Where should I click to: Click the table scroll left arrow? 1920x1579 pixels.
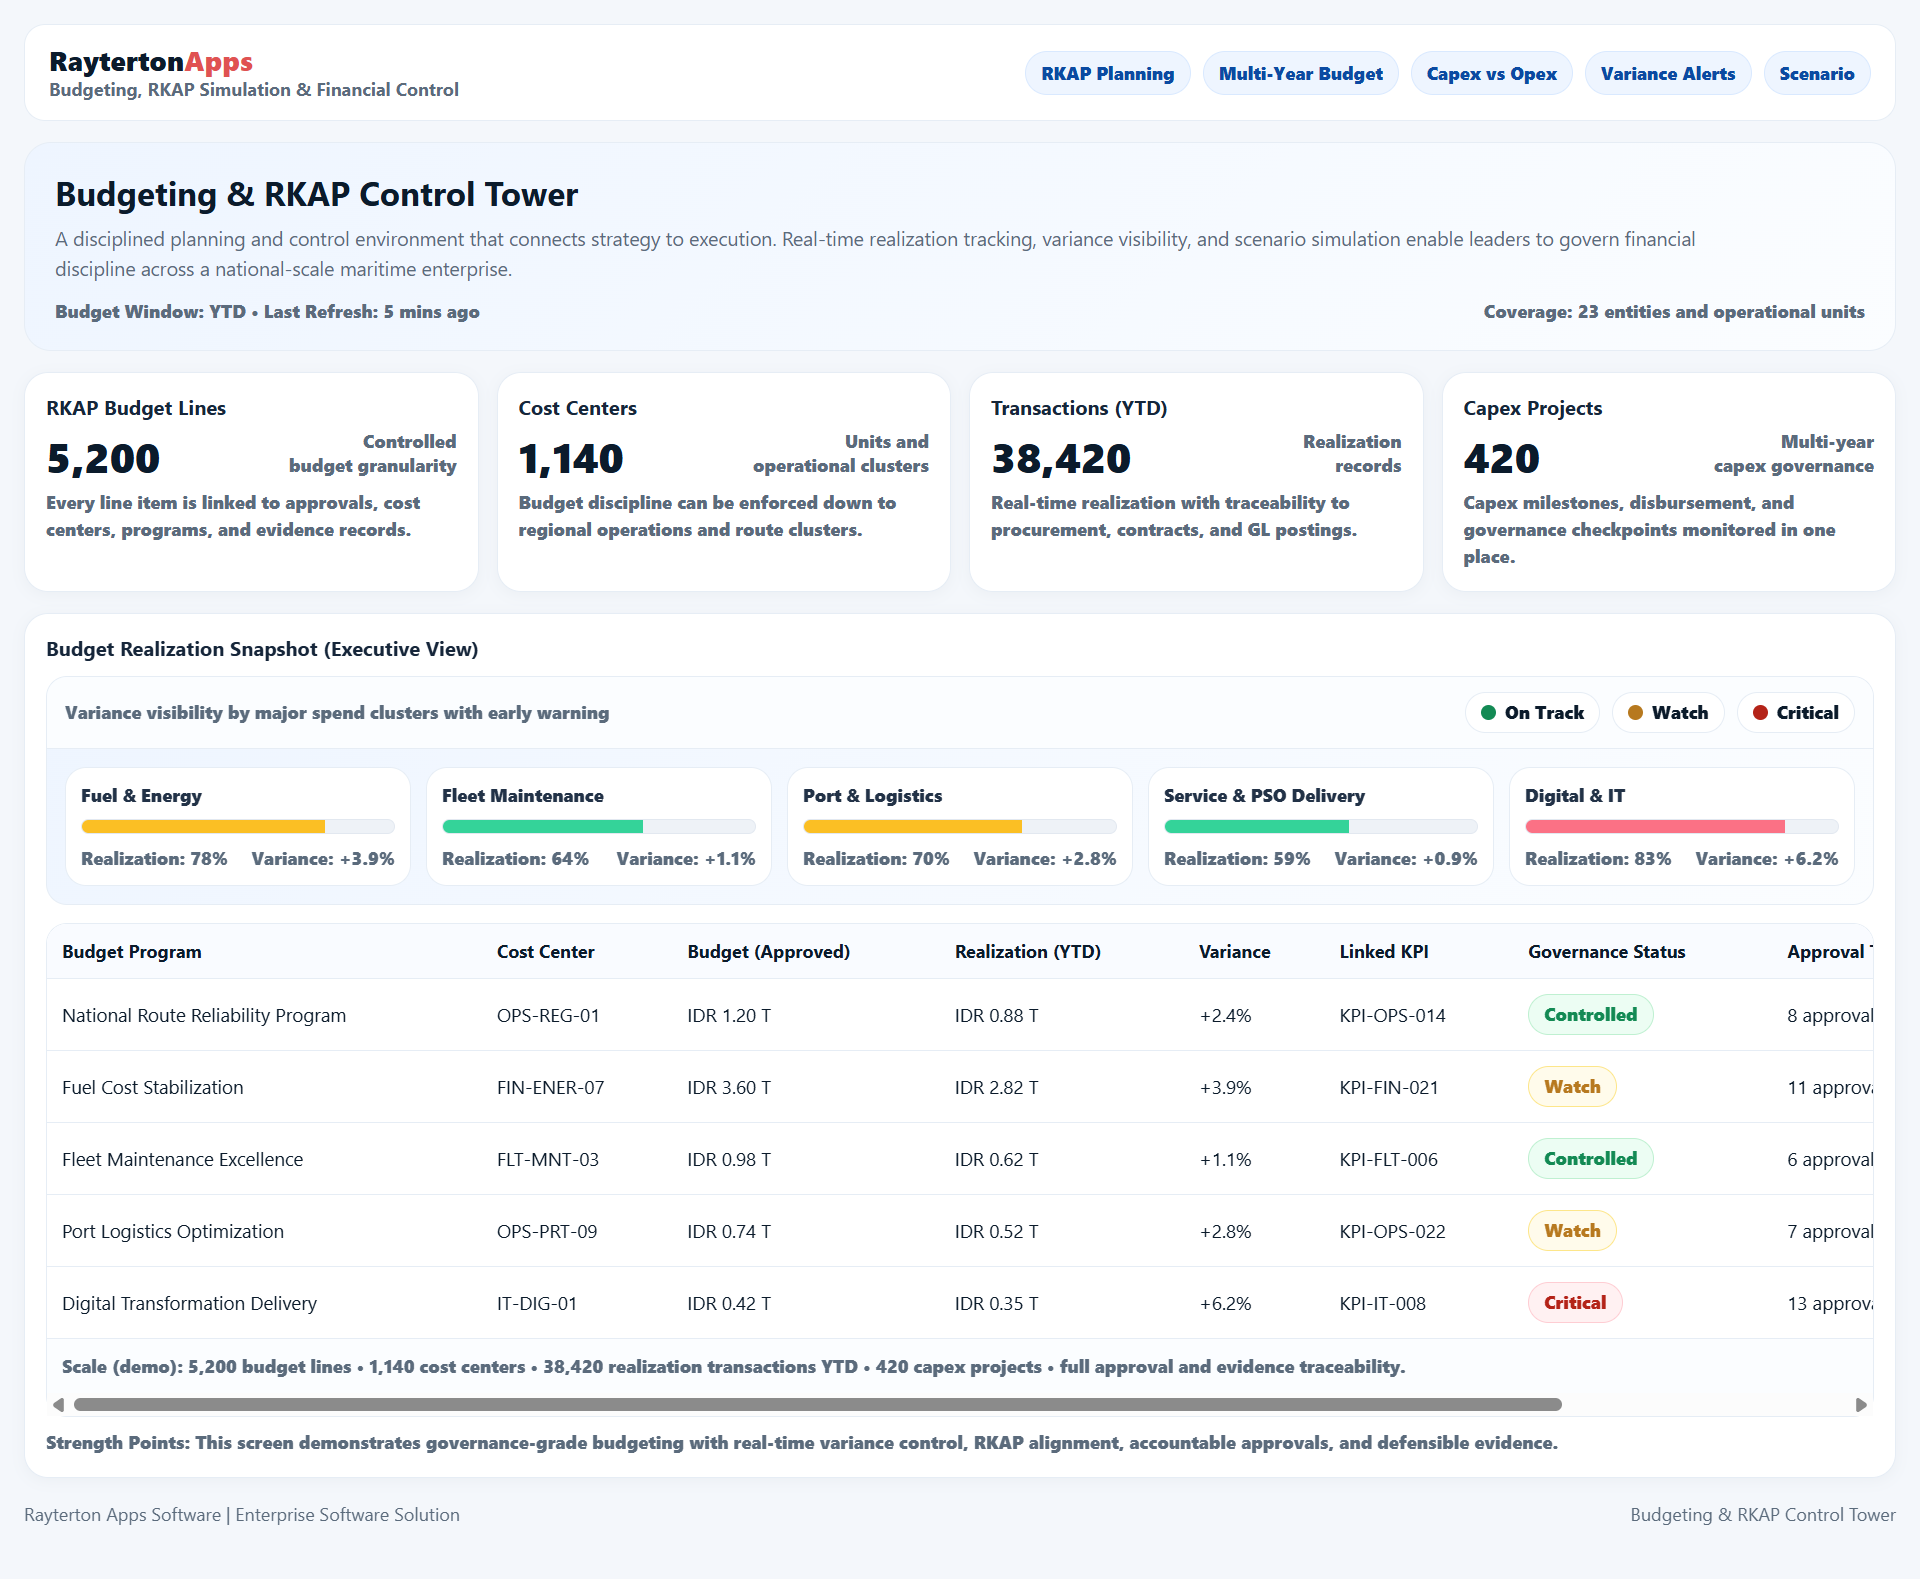[x=58, y=1405]
